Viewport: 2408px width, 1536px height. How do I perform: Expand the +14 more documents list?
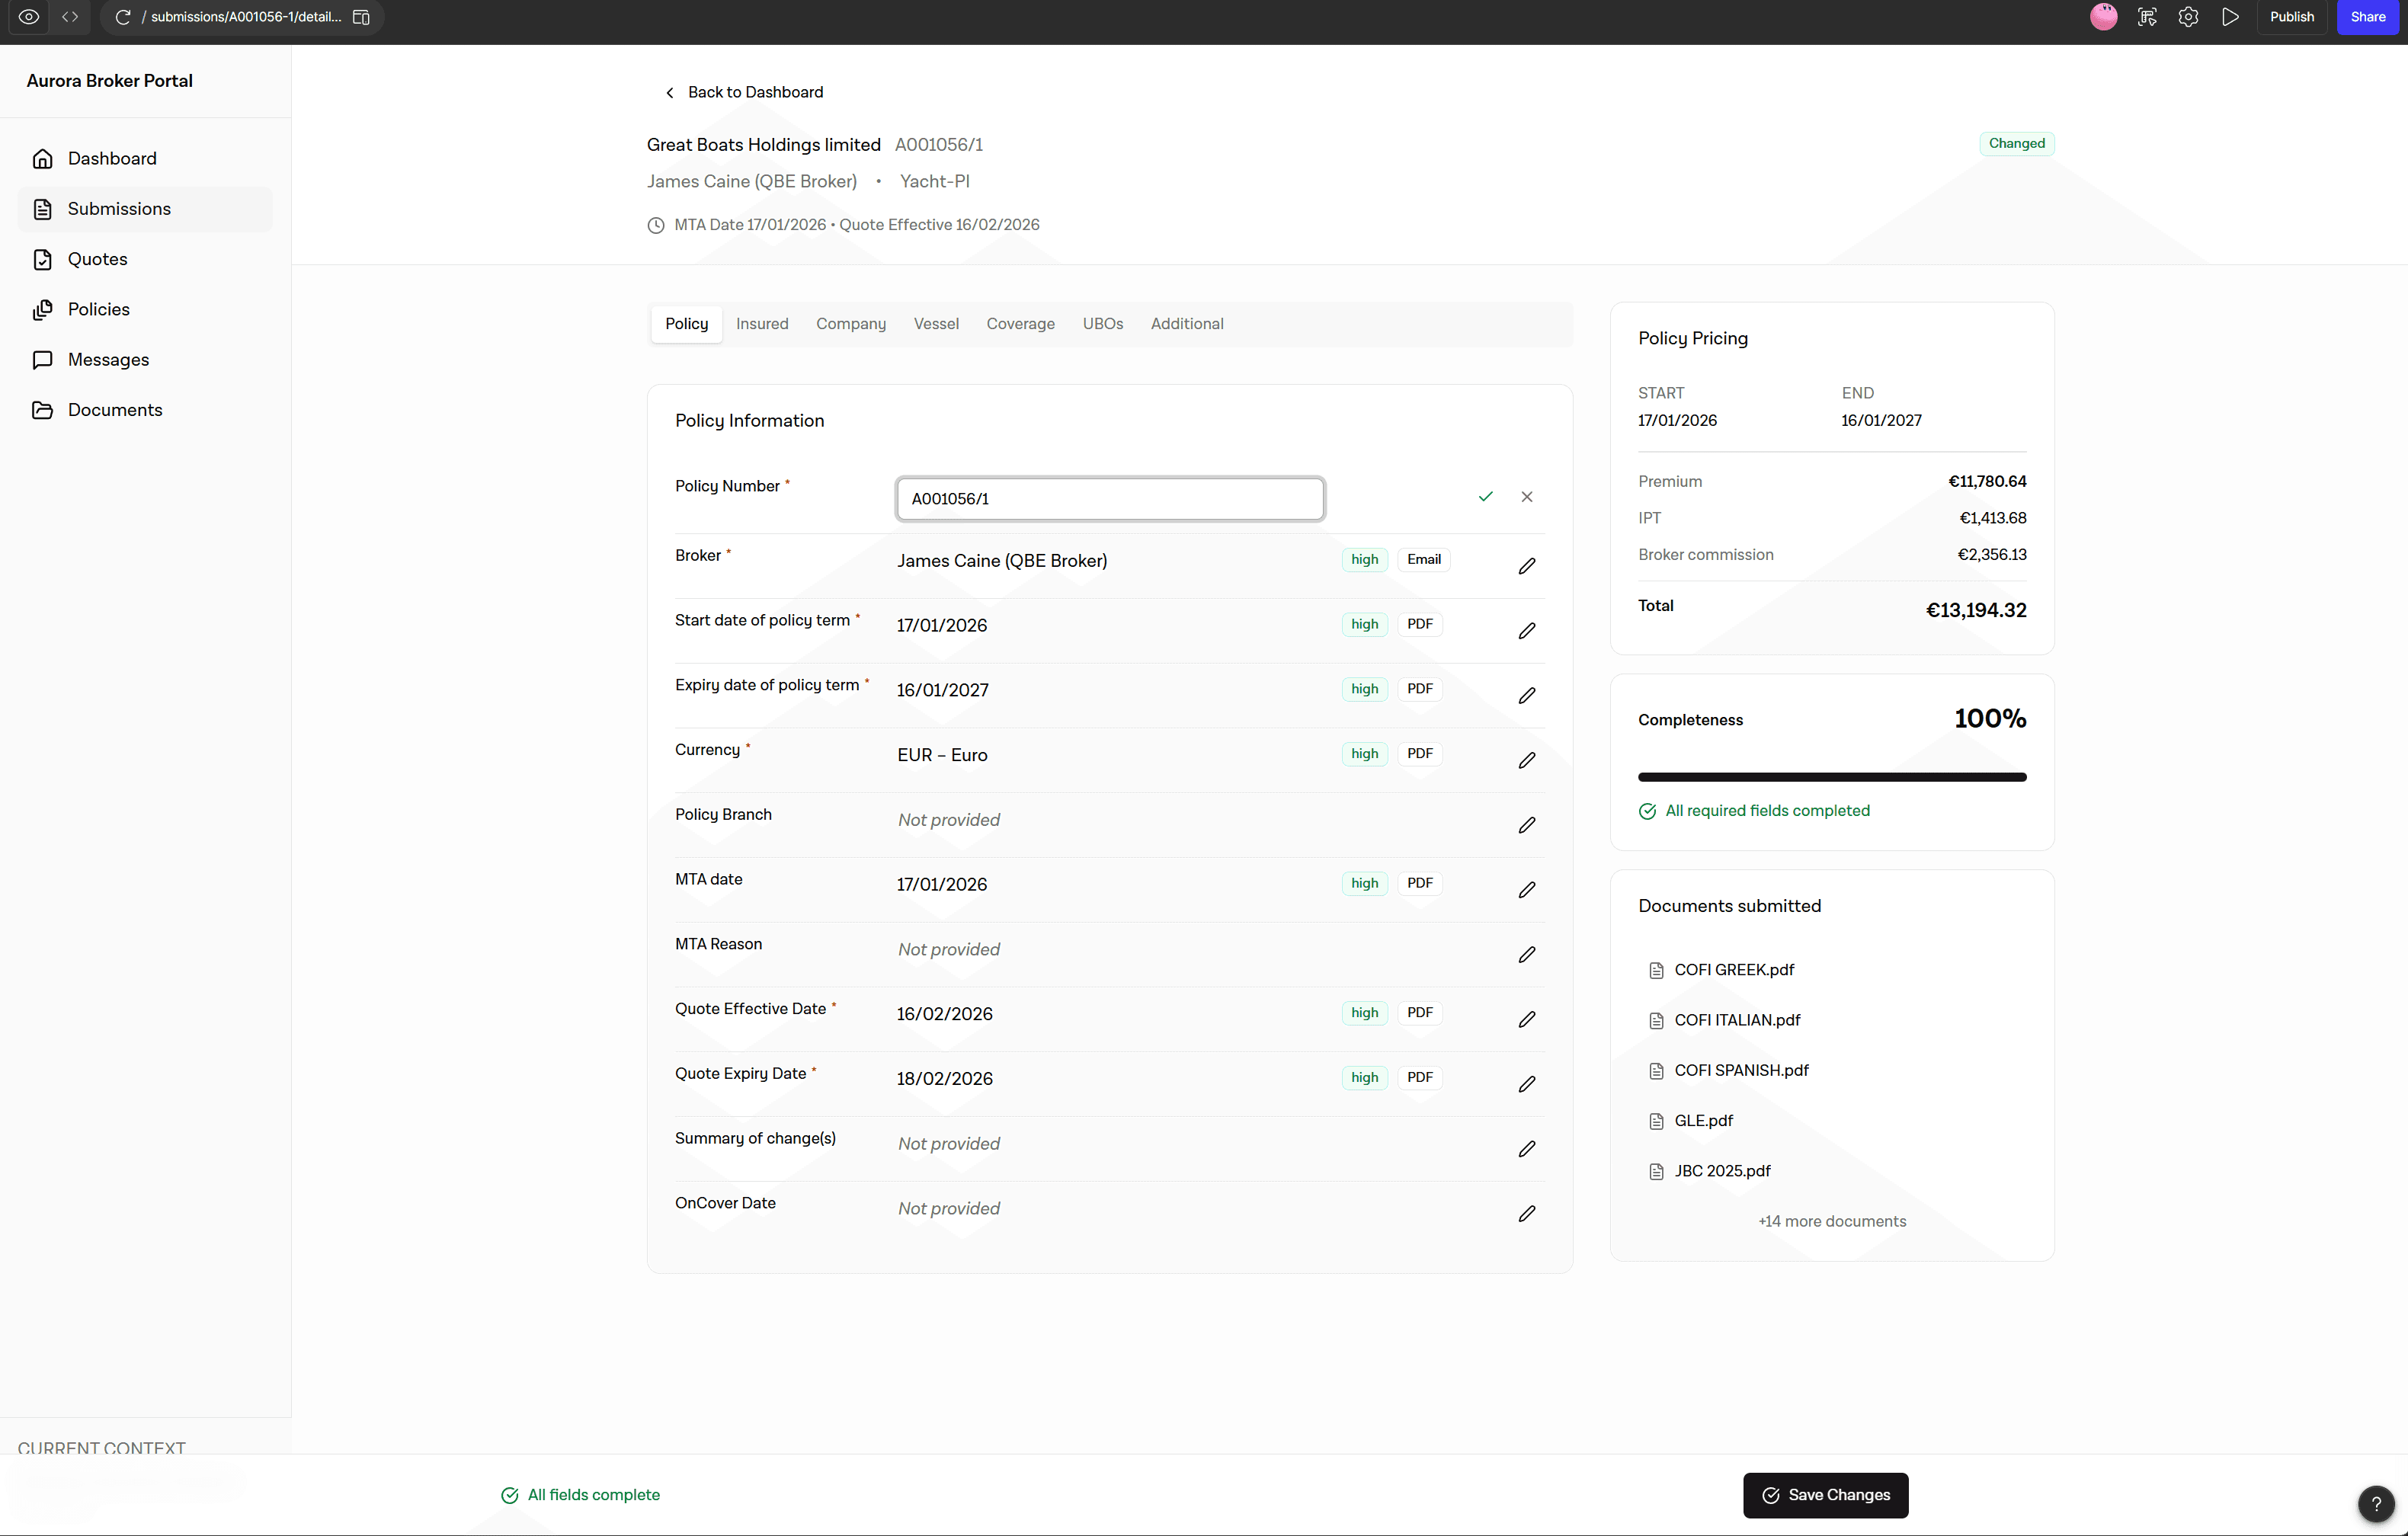(x=1831, y=1221)
